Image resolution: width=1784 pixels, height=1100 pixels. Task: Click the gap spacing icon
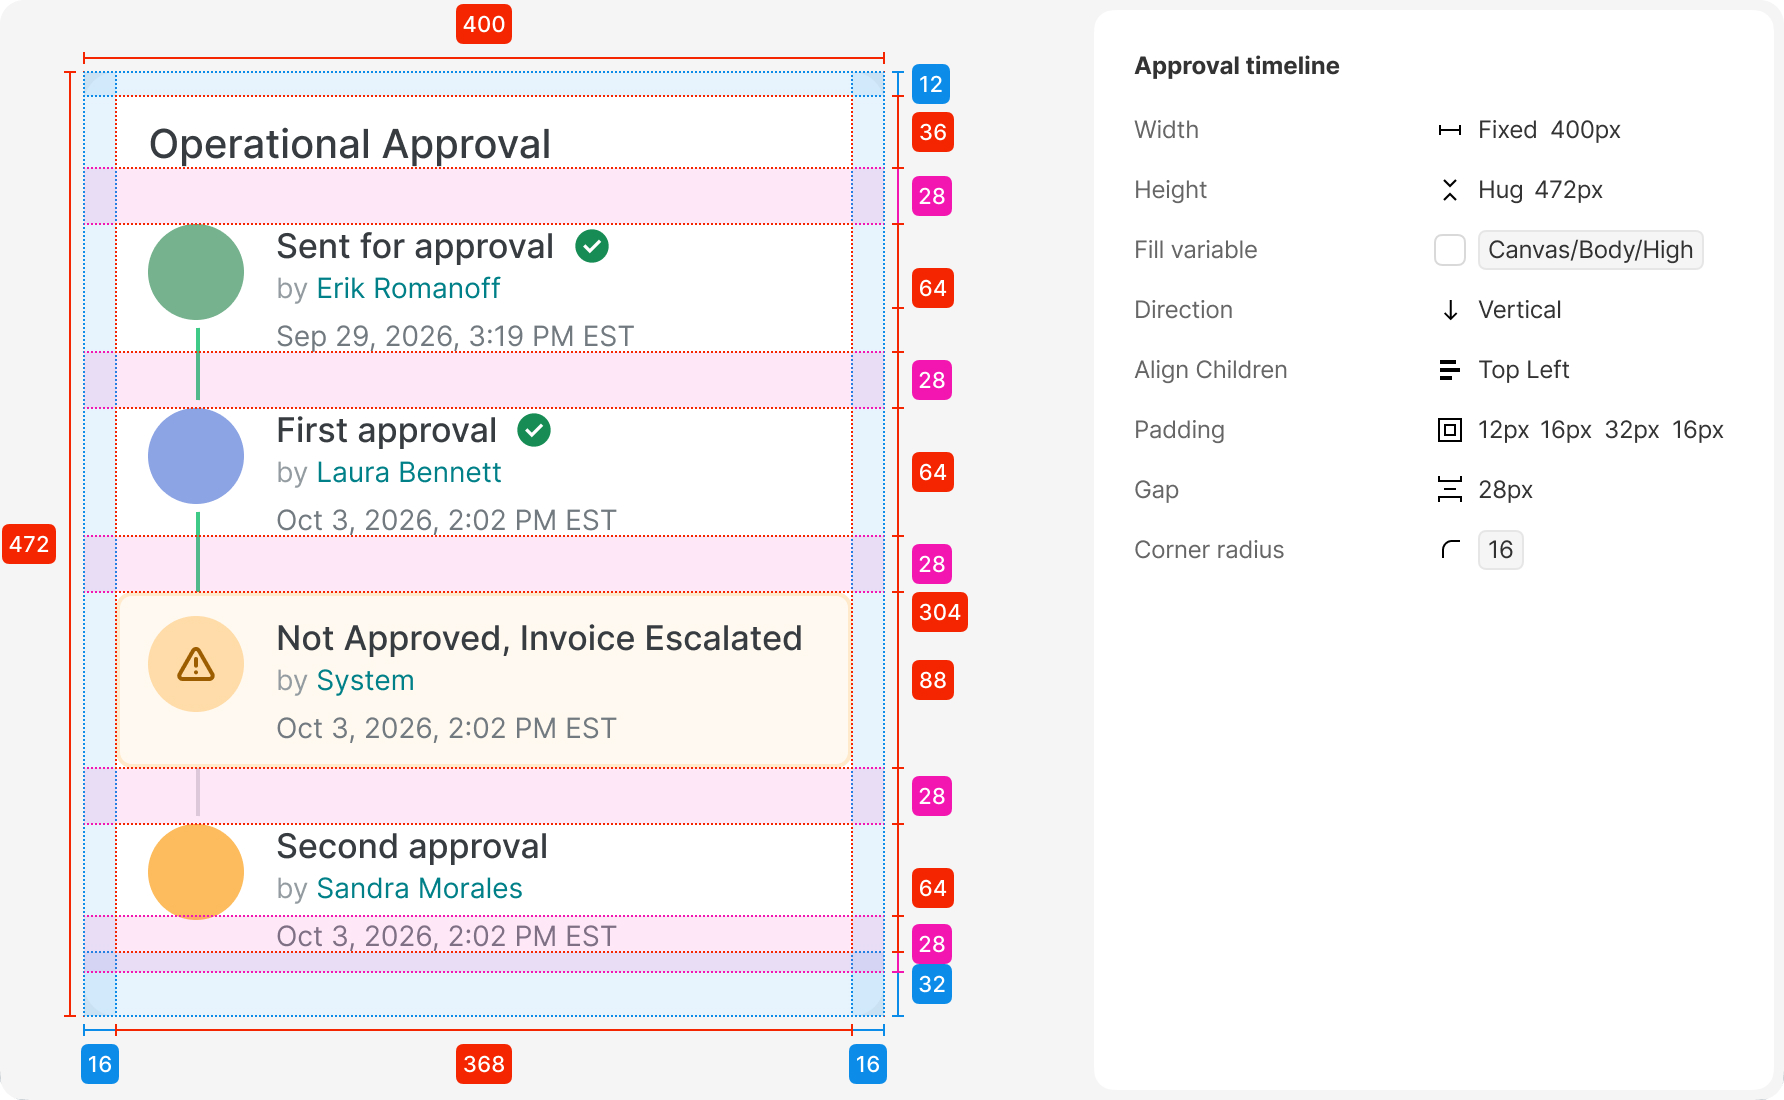coord(1449,490)
